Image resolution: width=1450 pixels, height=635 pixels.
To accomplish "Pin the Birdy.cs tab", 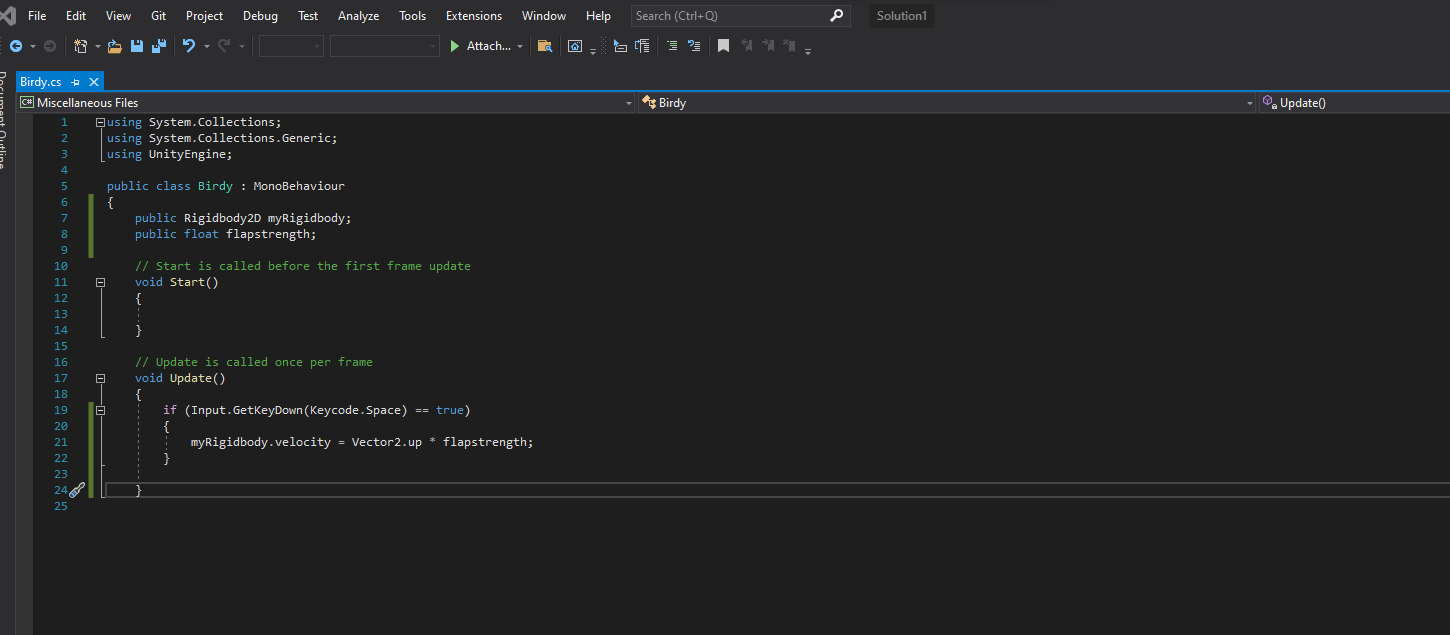I will [x=76, y=82].
